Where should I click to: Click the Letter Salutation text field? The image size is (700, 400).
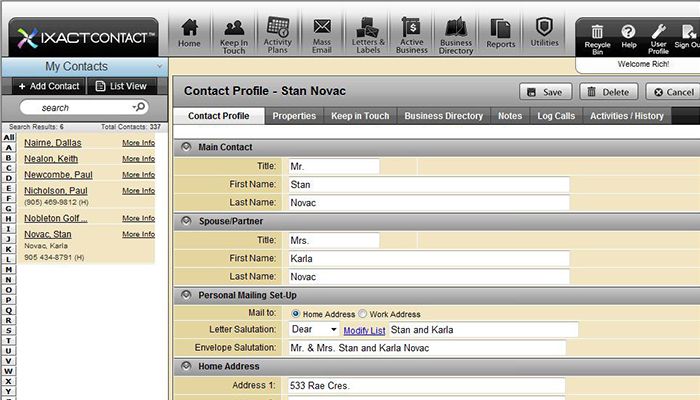483,329
